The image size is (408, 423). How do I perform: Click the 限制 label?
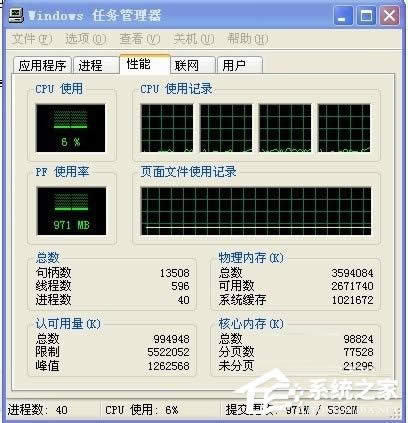pyautogui.click(x=47, y=352)
